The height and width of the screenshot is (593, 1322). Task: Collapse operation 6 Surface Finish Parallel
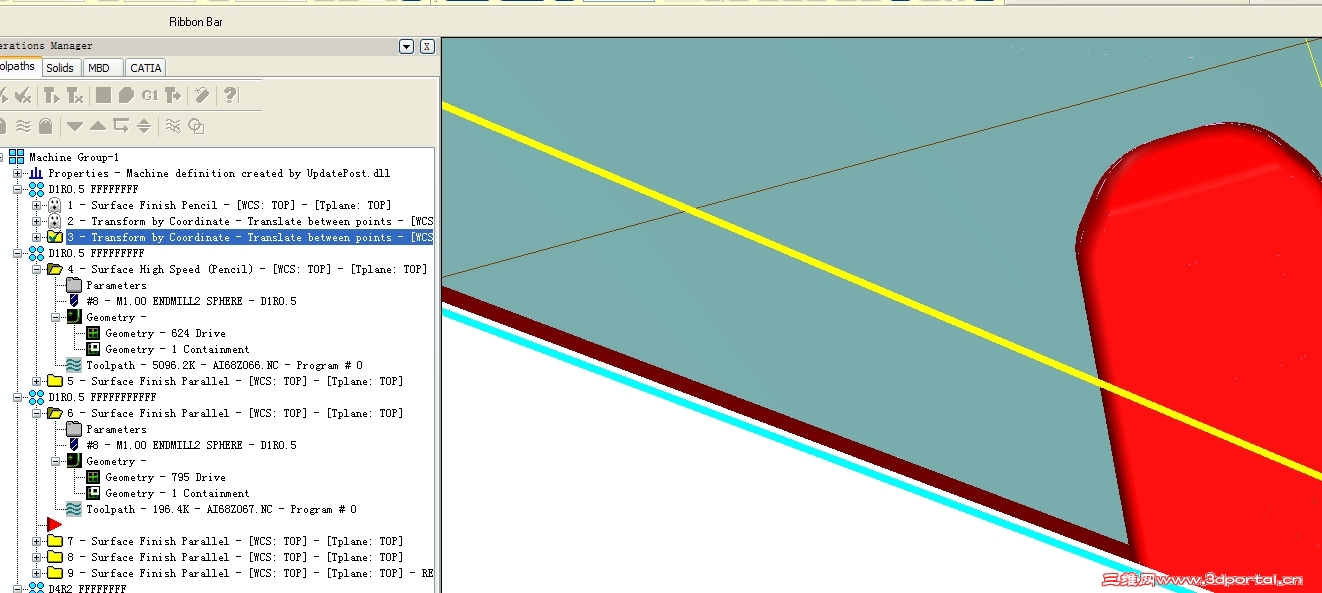[x=36, y=413]
